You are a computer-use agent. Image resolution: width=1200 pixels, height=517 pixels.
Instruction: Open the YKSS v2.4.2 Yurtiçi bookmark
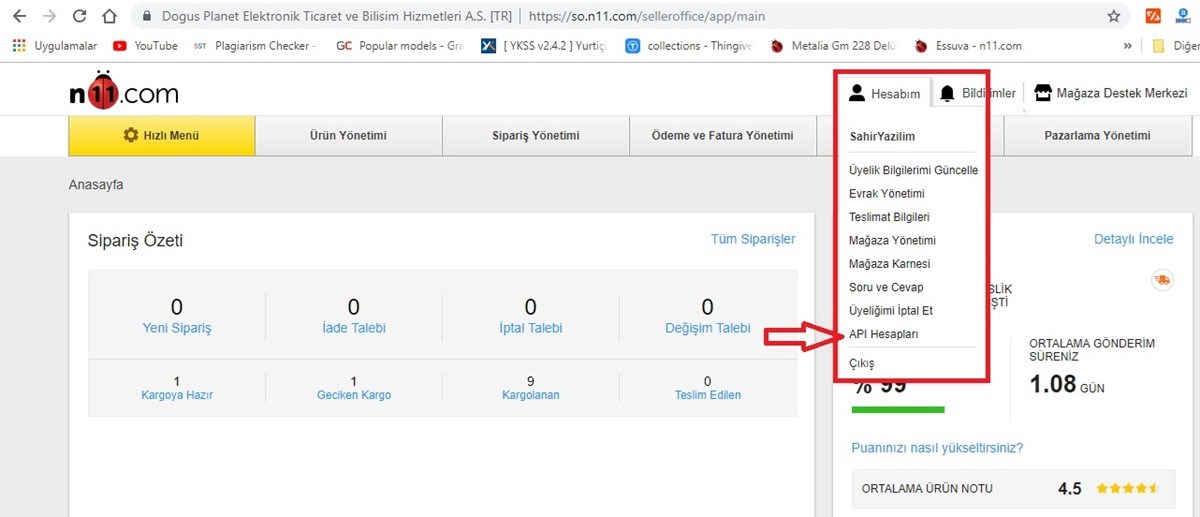(x=543, y=45)
